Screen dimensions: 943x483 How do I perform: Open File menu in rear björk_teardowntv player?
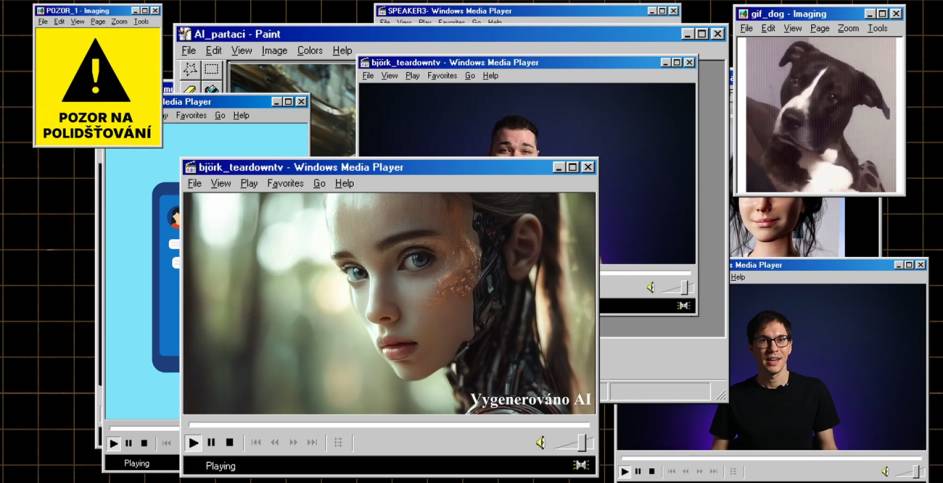(368, 76)
